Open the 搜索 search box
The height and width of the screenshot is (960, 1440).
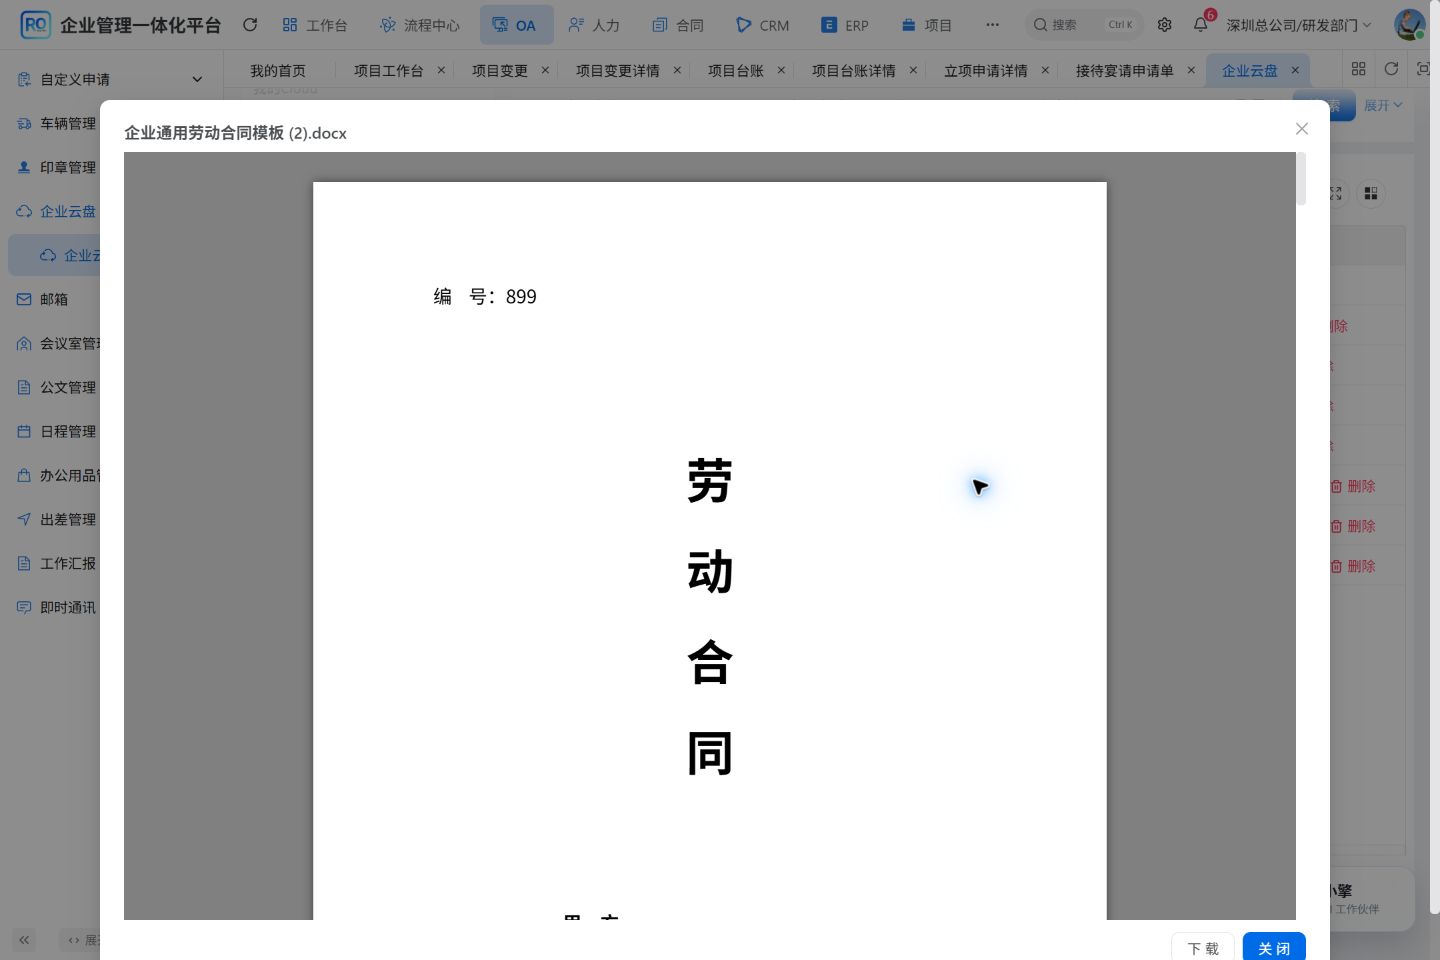[x=1084, y=25]
